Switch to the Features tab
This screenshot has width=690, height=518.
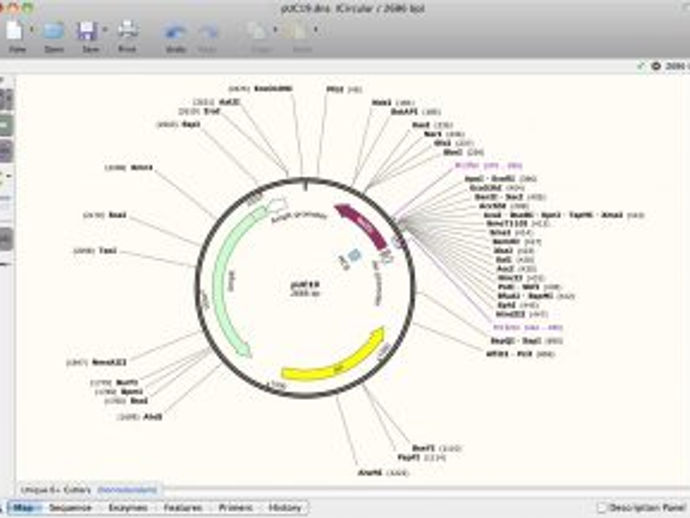[x=183, y=507]
